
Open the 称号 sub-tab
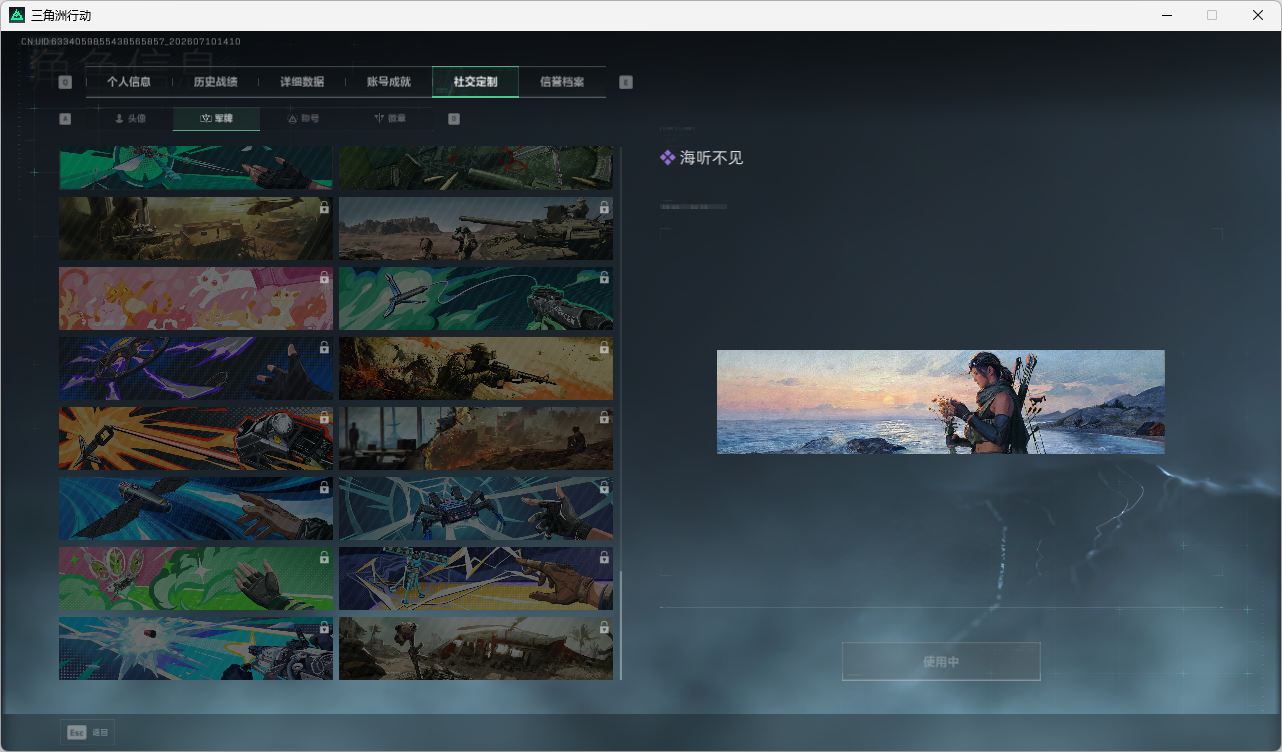[303, 119]
